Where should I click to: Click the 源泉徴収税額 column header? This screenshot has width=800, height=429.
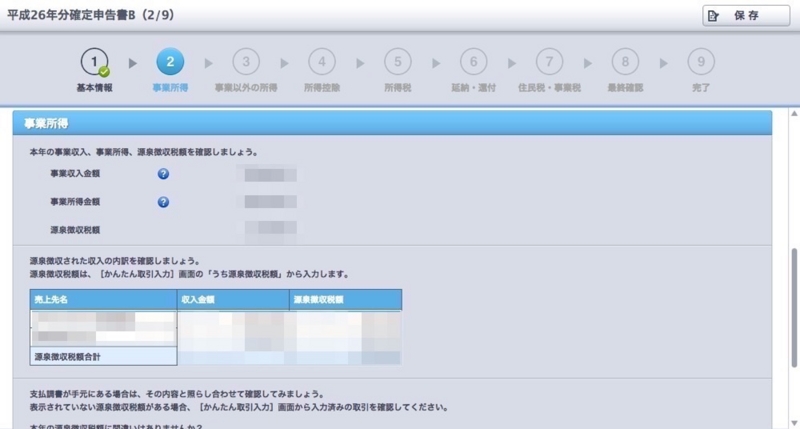pyautogui.click(x=345, y=300)
